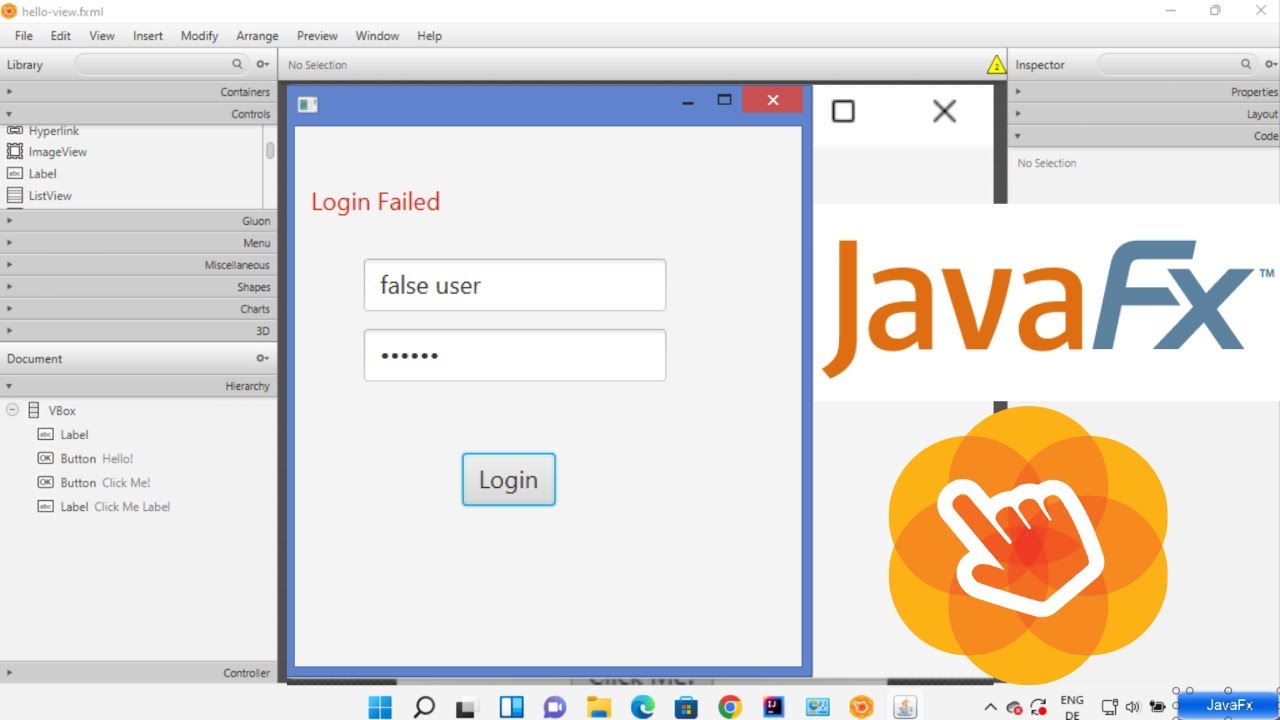The image size is (1280, 720).
Task: Open the Widgets taskbar icon
Action: (x=511, y=707)
